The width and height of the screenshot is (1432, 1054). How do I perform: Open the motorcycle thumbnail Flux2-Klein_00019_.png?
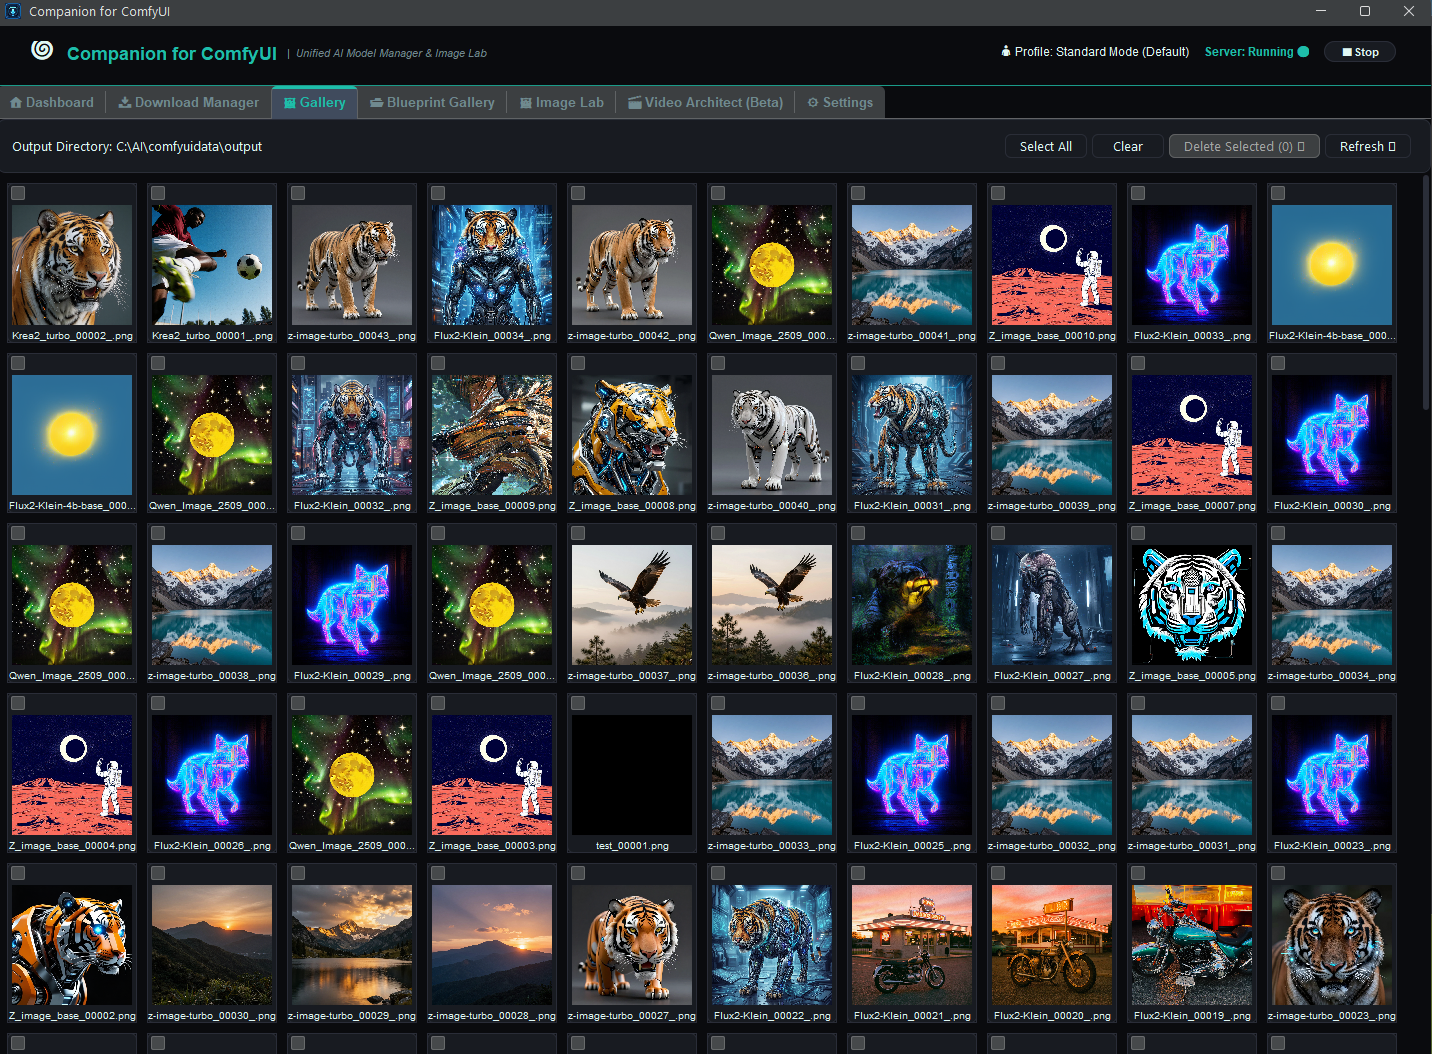(x=1192, y=945)
